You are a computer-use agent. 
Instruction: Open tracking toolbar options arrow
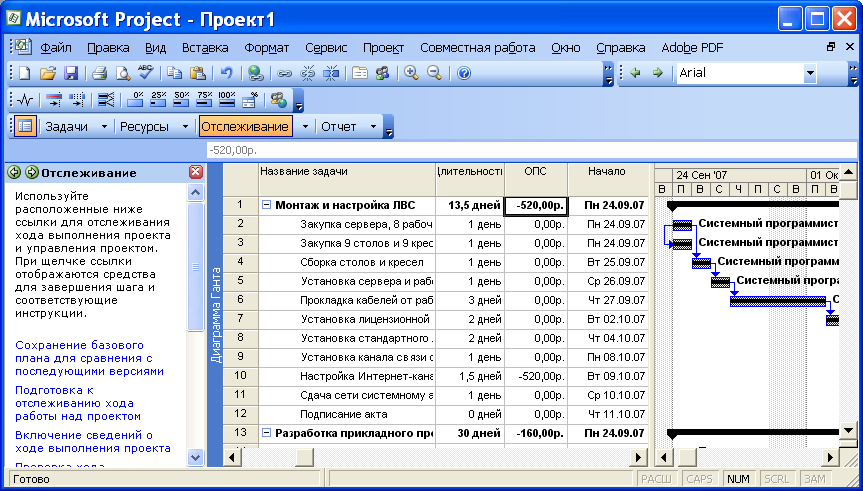(x=298, y=101)
